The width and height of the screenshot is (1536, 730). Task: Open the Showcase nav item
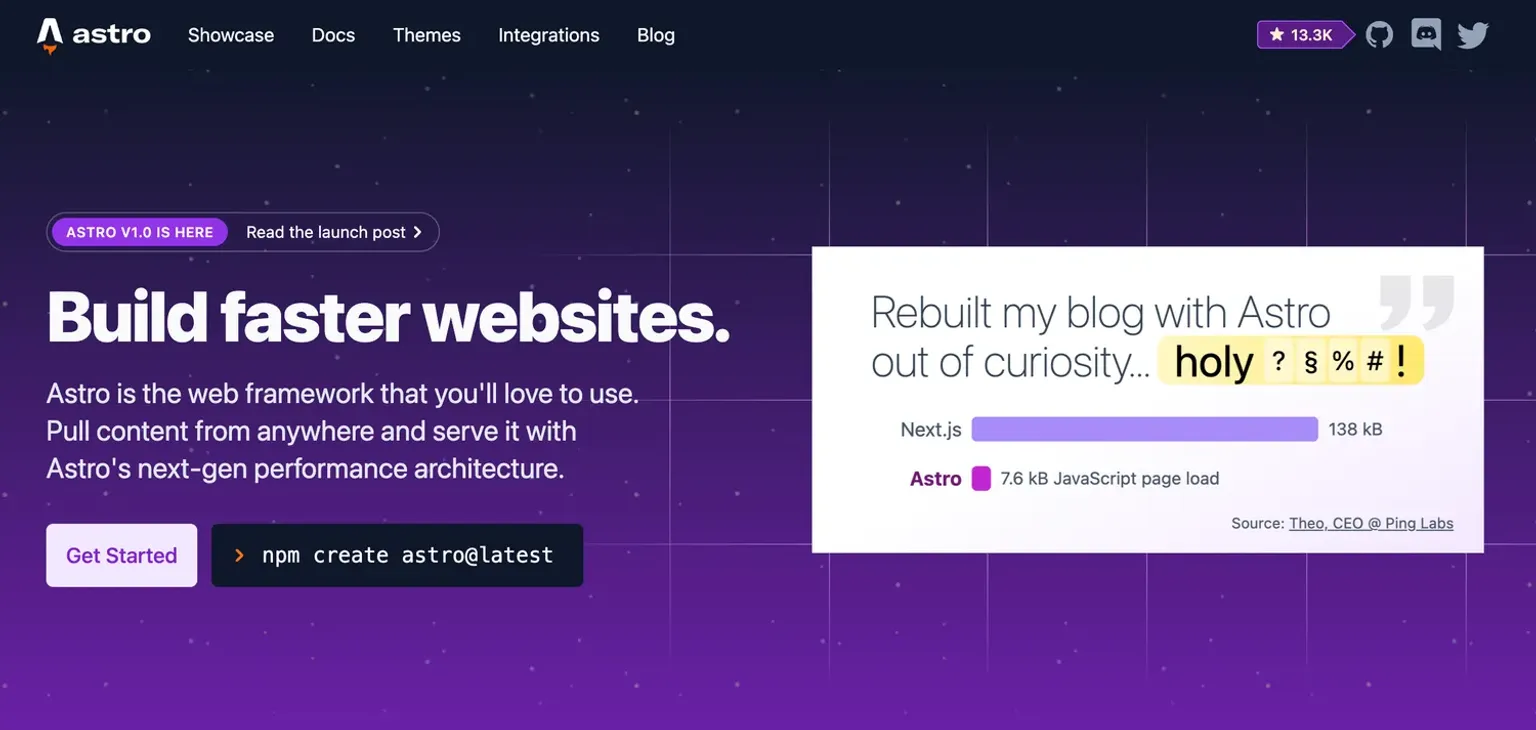point(231,35)
